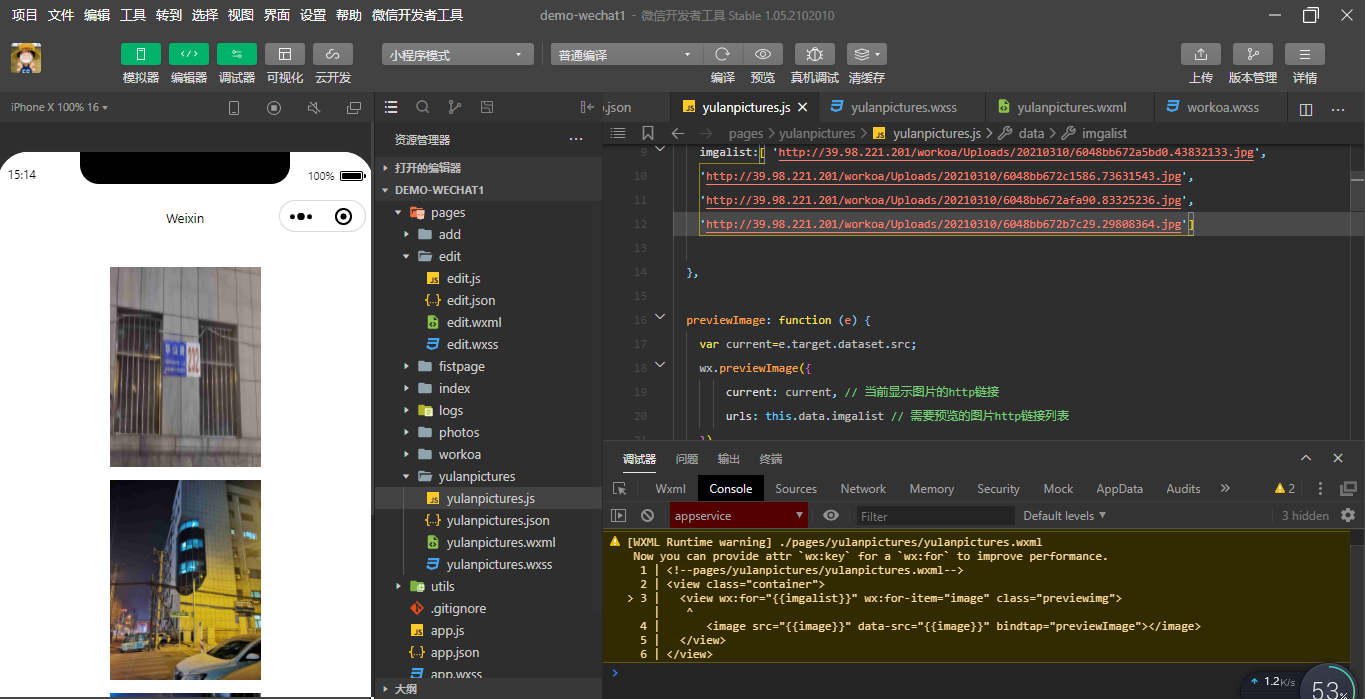
Task: Open real device debugging bug icon
Action: point(815,54)
